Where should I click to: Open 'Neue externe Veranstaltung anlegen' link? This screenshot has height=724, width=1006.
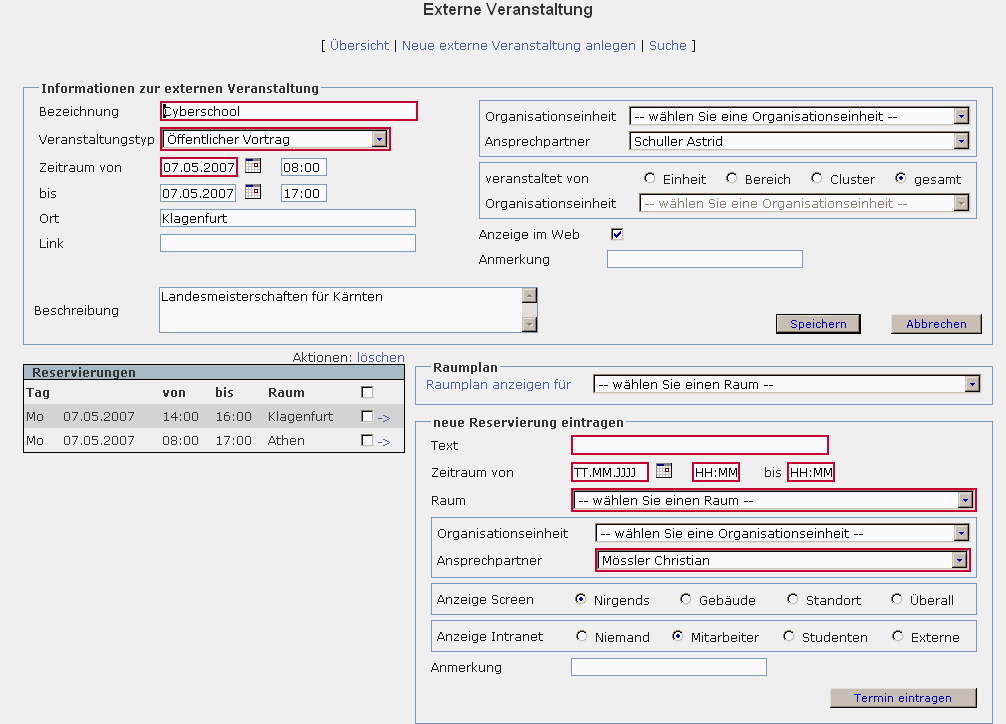pos(518,46)
